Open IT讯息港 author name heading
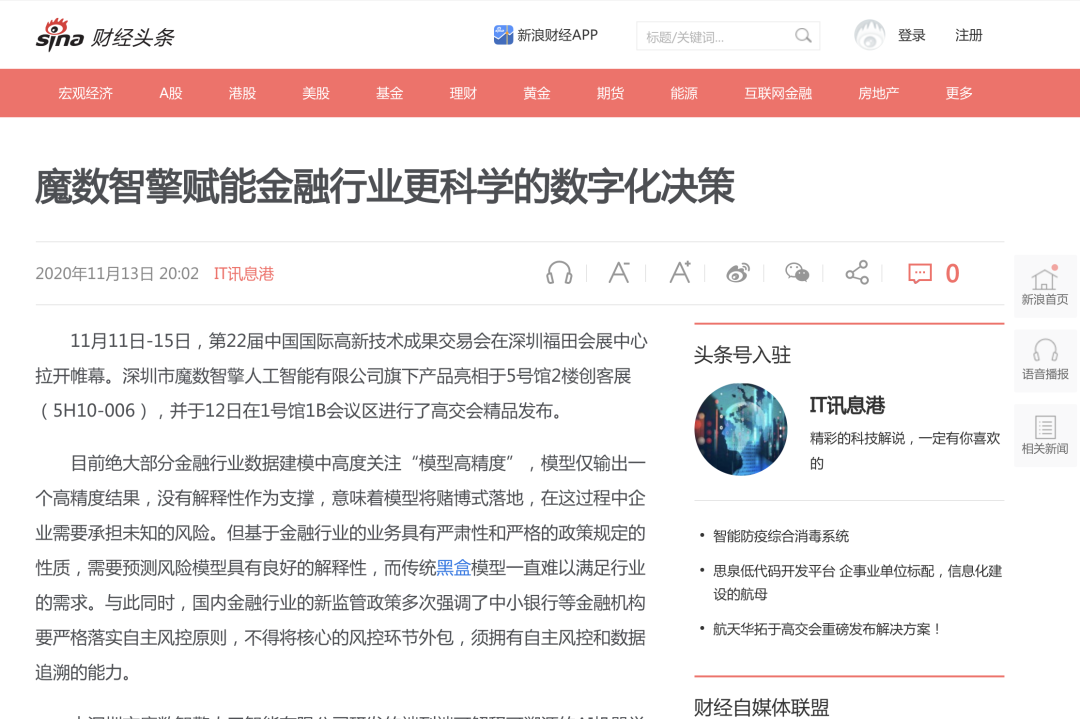The width and height of the screenshot is (1080, 719). pos(847,406)
